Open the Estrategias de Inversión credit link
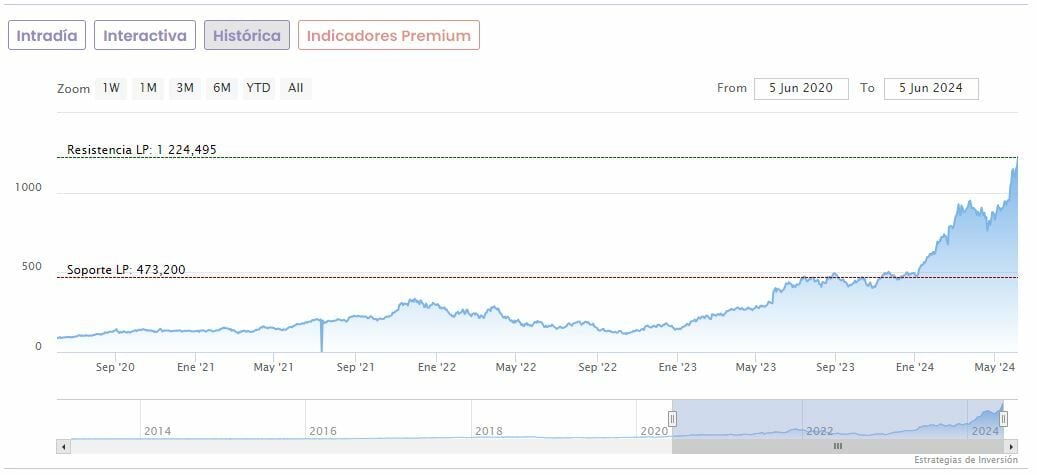The height and width of the screenshot is (475, 1037). (965, 460)
